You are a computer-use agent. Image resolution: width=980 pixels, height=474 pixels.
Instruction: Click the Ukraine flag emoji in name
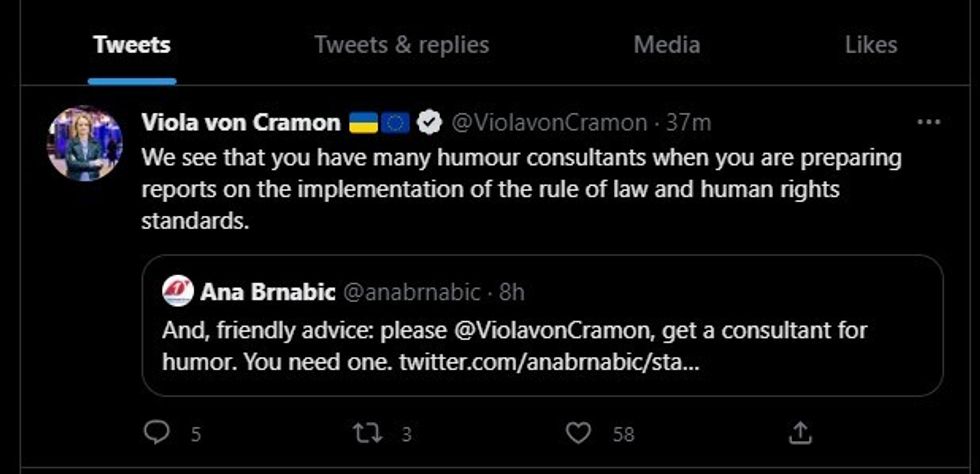[x=363, y=123]
